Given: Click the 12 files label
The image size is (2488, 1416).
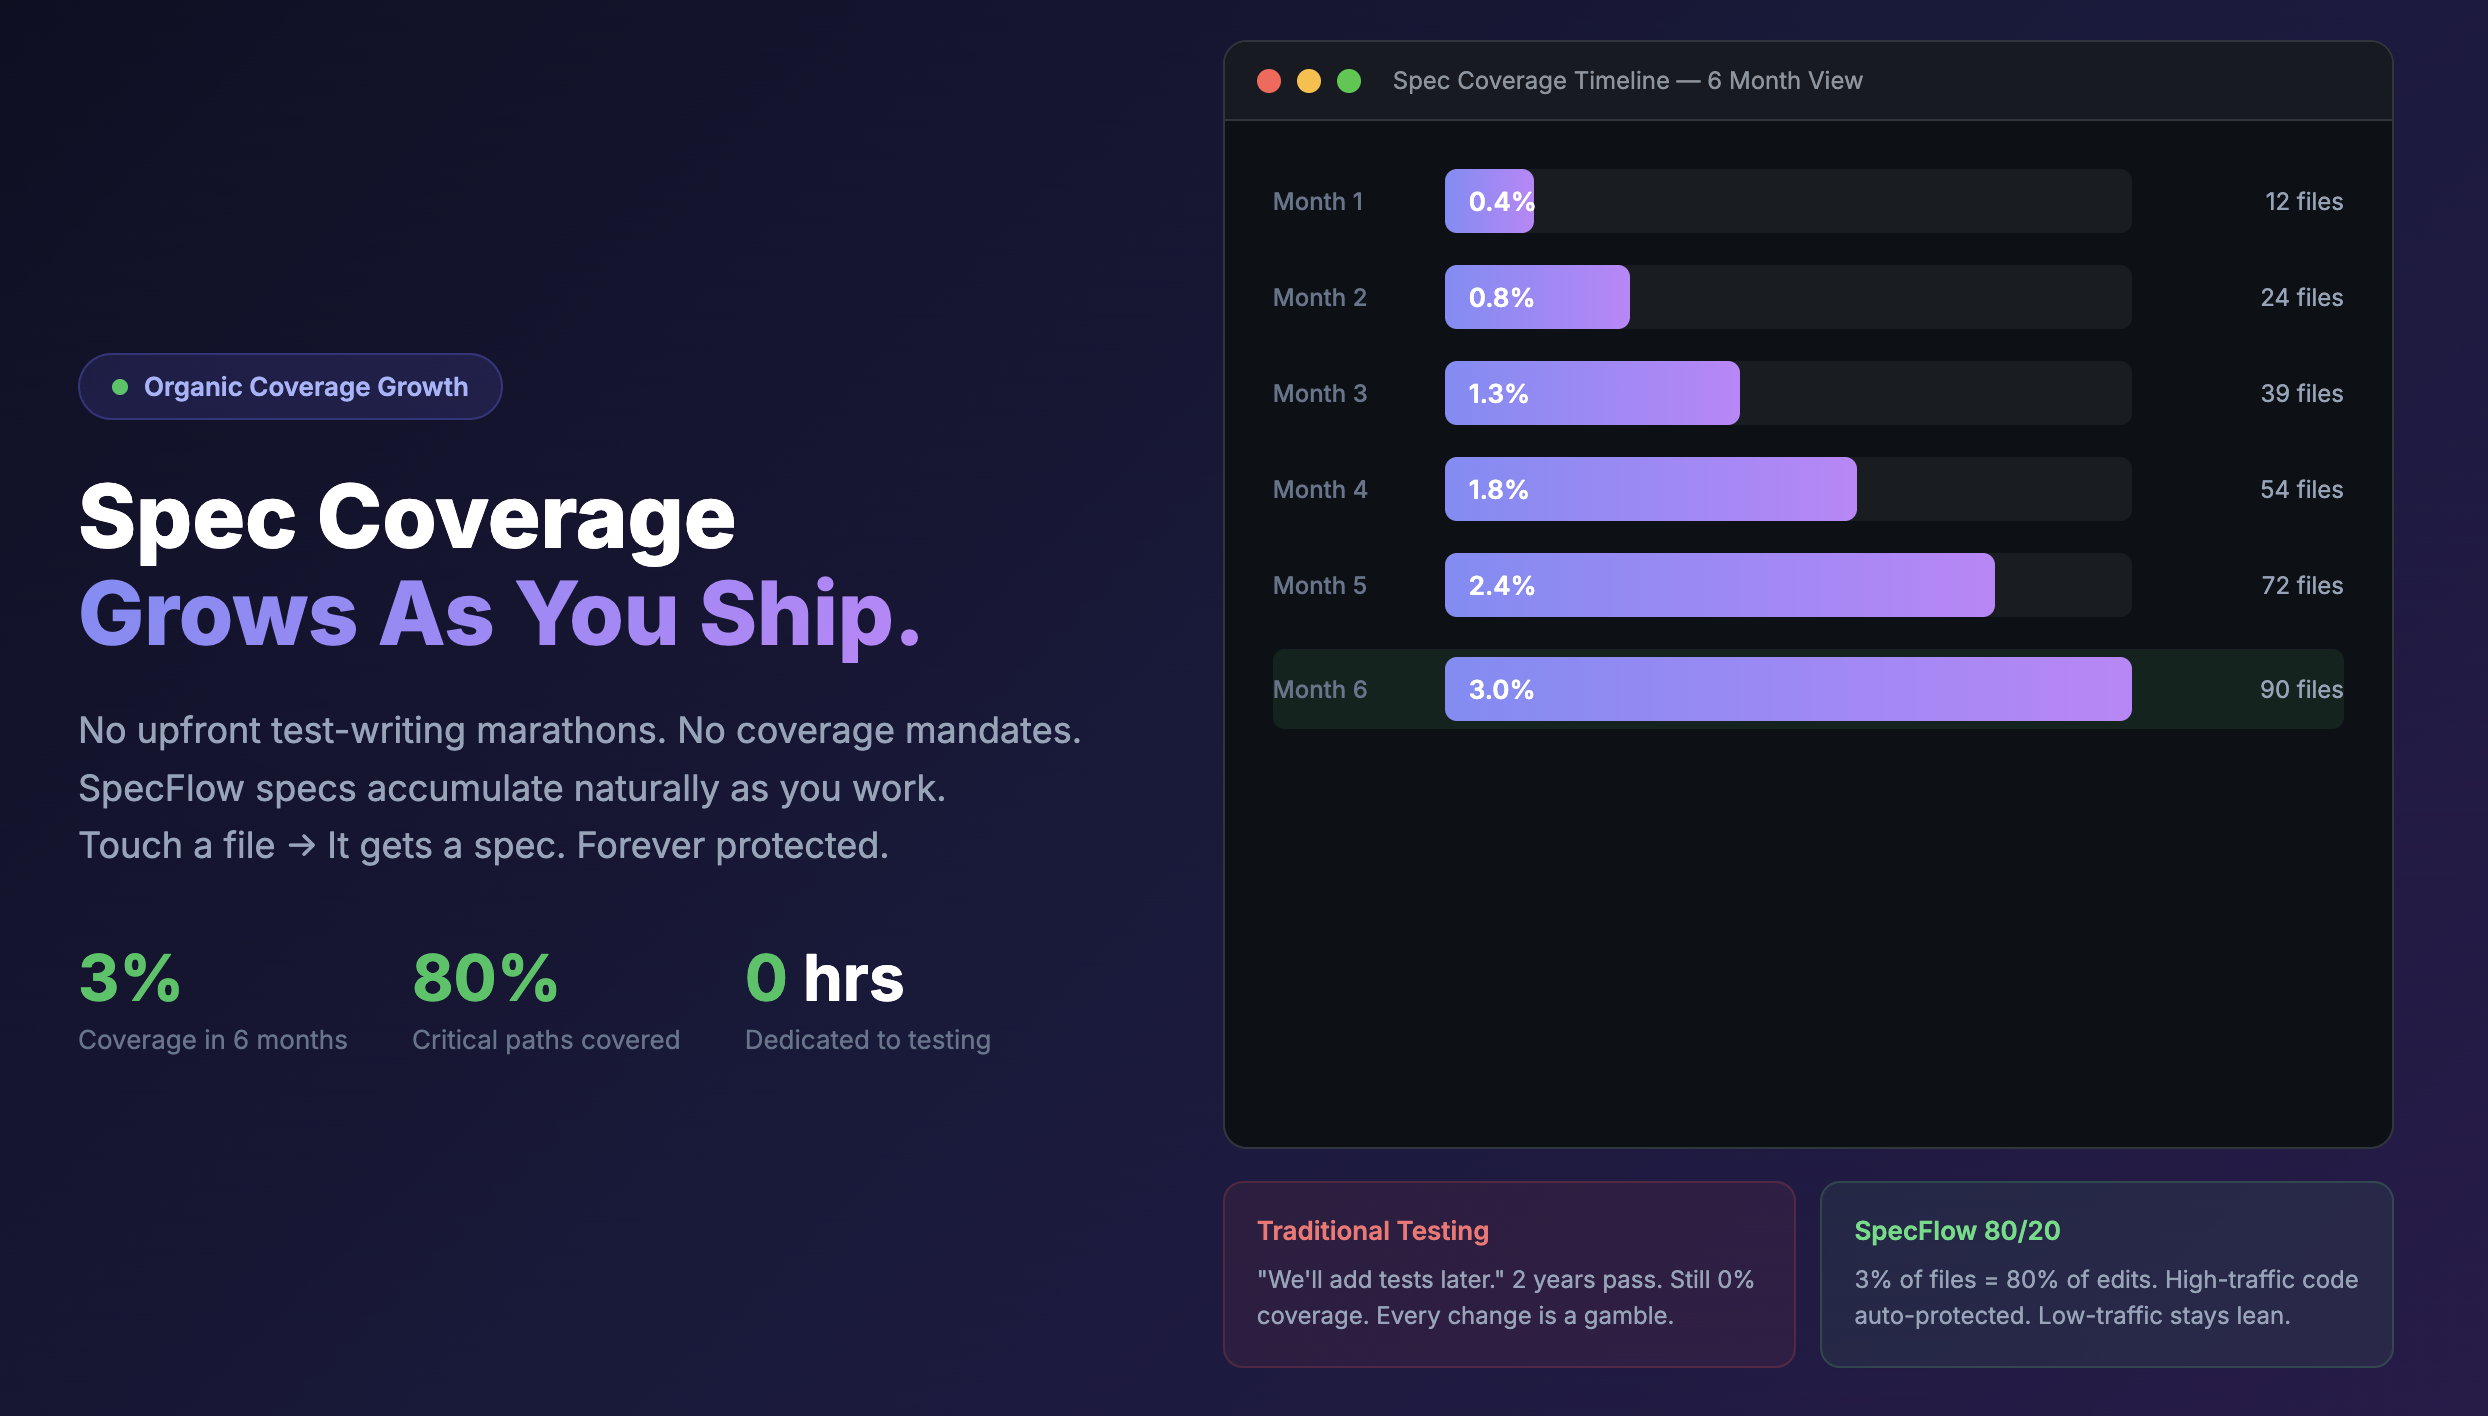Looking at the screenshot, I should click(2303, 201).
